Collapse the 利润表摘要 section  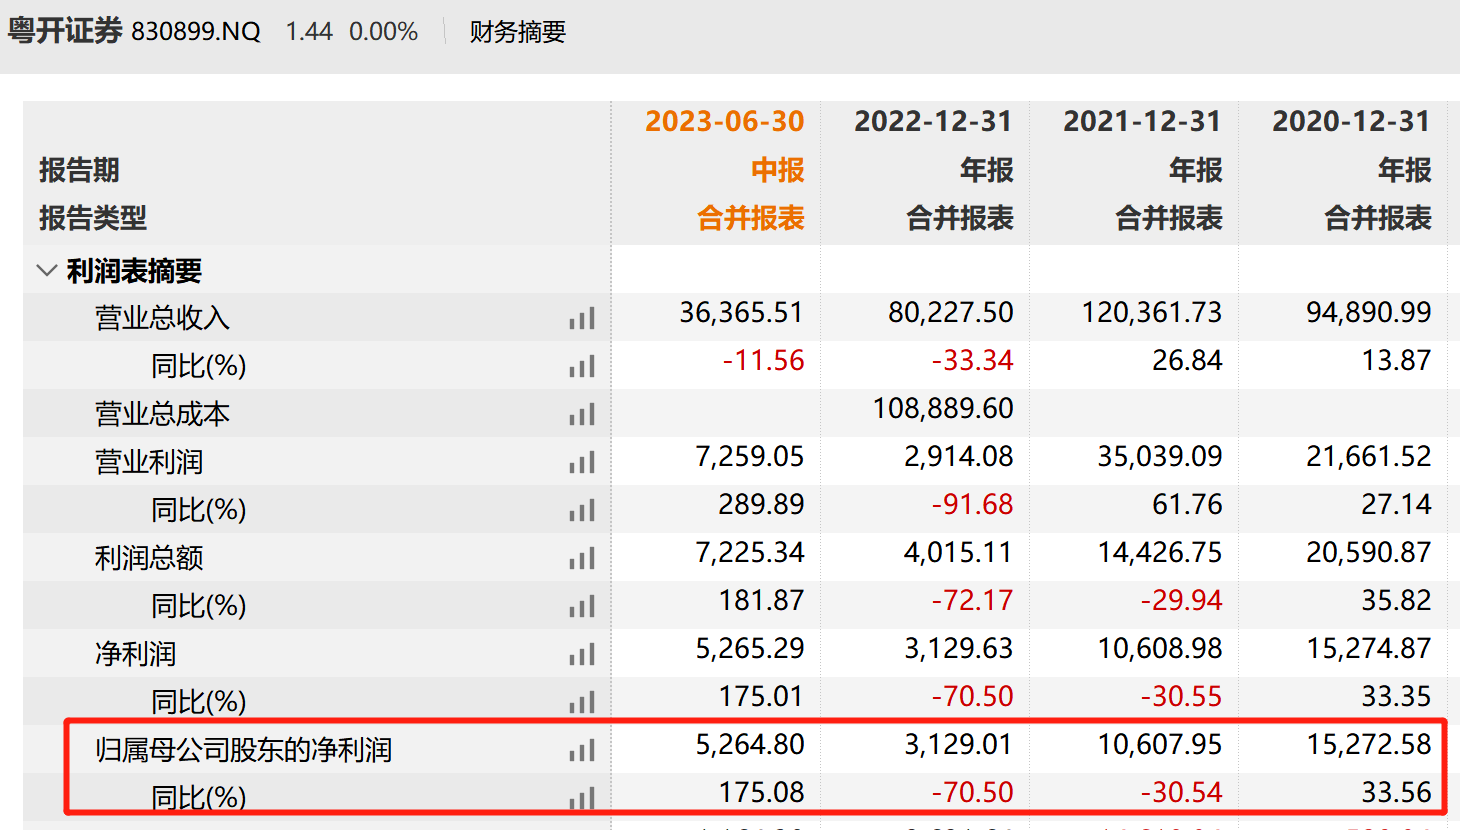pyautogui.click(x=46, y=270)
